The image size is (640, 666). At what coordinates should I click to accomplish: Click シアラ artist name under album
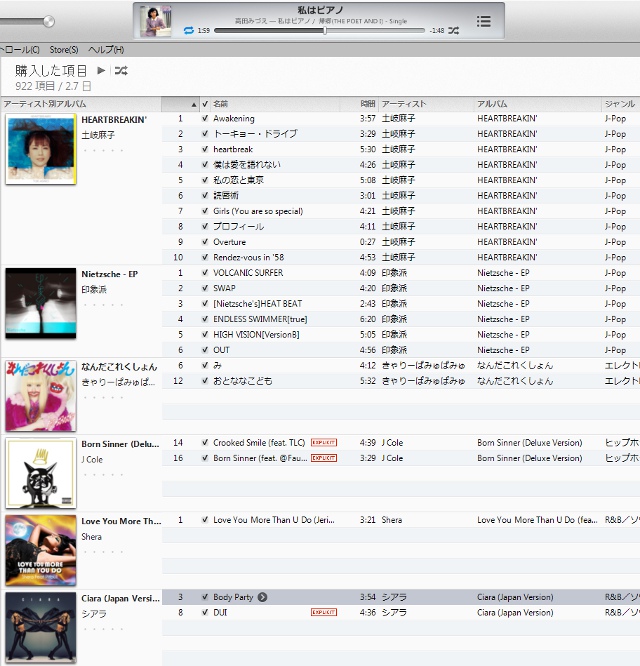point(94,614)
